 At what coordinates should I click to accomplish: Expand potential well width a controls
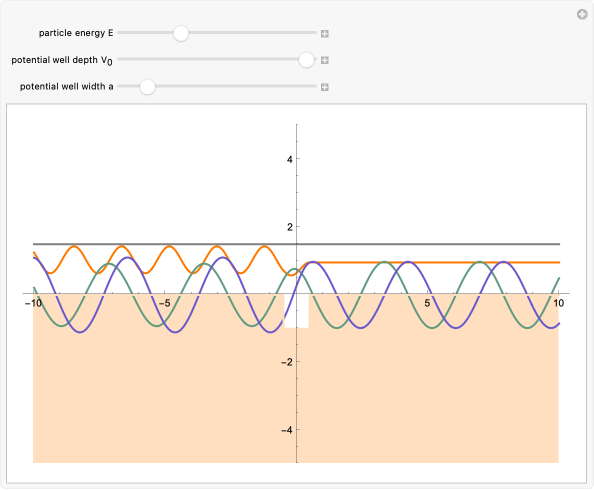click(325, 87)
